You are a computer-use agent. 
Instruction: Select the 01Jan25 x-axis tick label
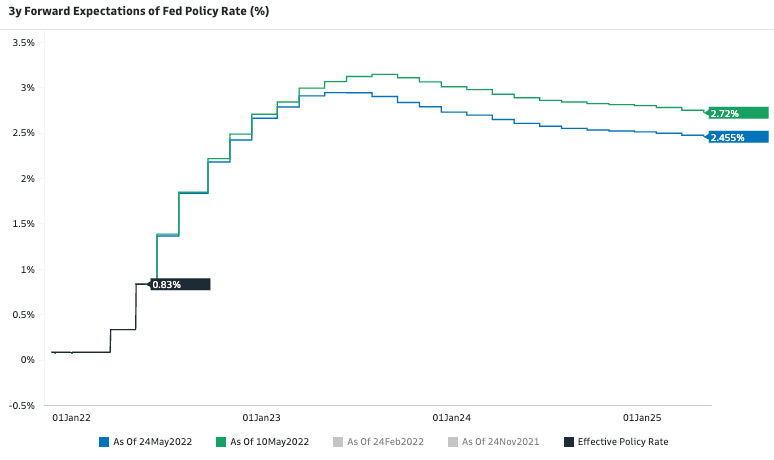[x=642, y=416]
